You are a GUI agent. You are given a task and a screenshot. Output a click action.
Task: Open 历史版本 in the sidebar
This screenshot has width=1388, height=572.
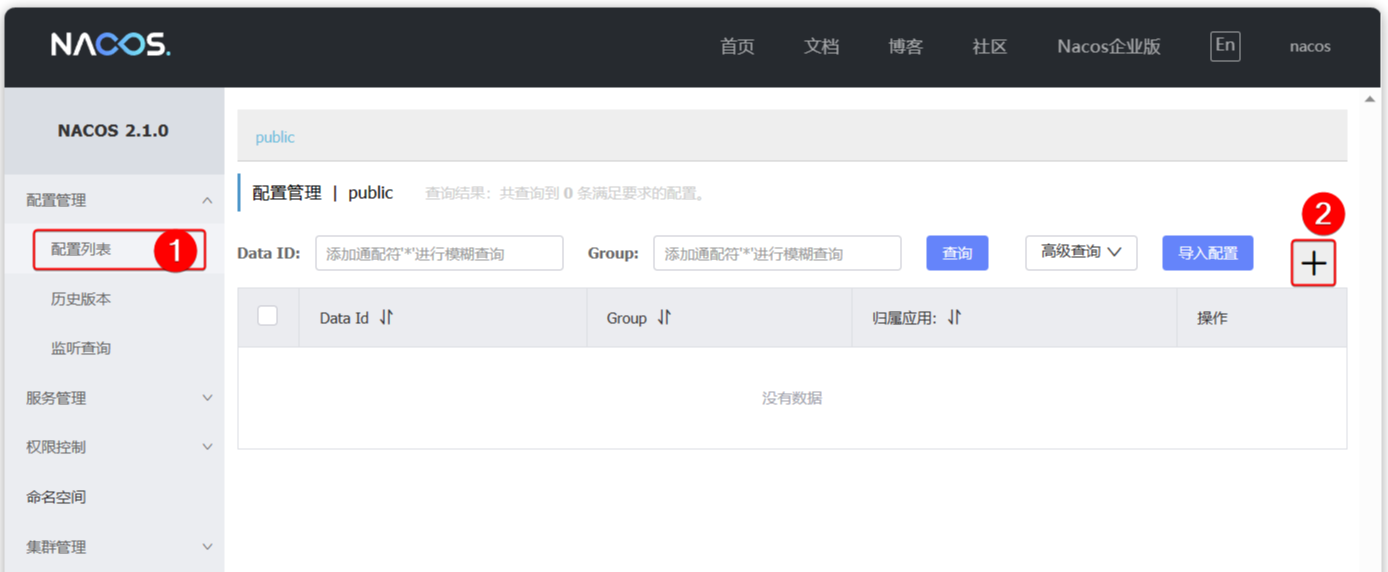click(x=81, y=299)
